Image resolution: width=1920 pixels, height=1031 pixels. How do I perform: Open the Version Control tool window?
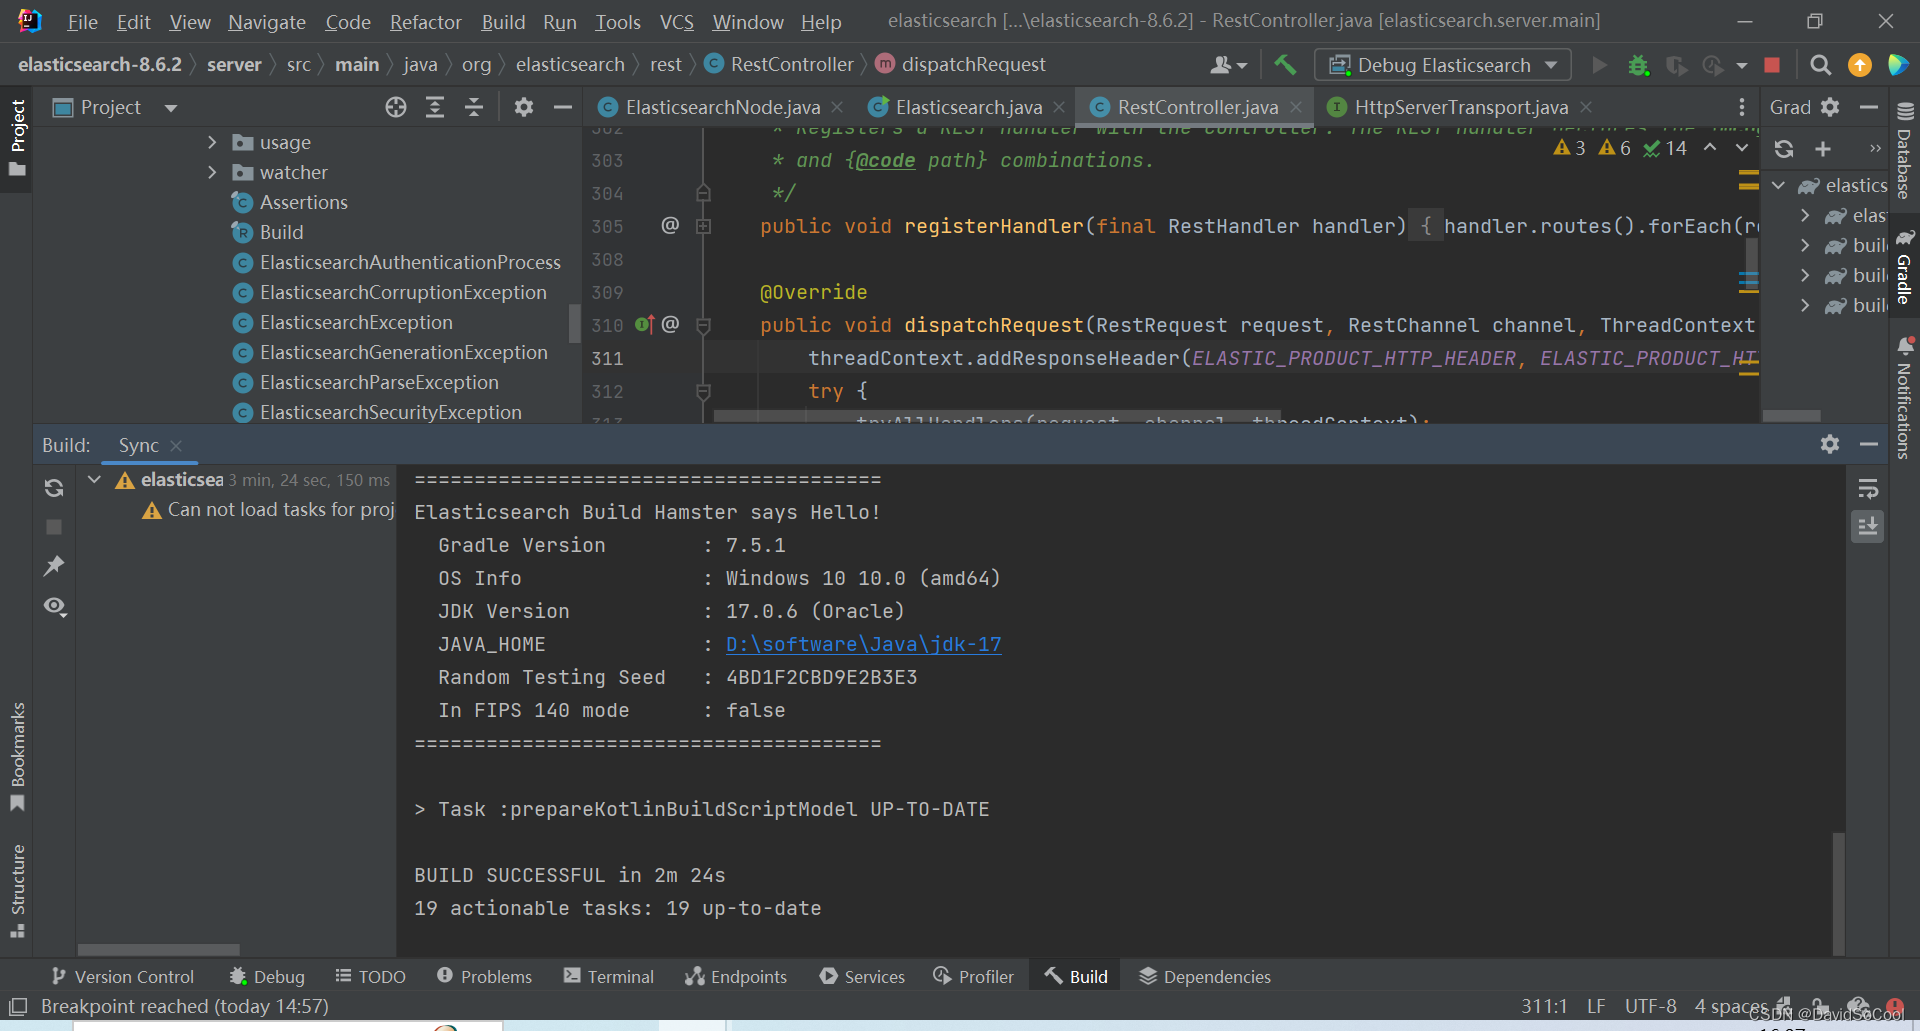(x=123, y=976)
